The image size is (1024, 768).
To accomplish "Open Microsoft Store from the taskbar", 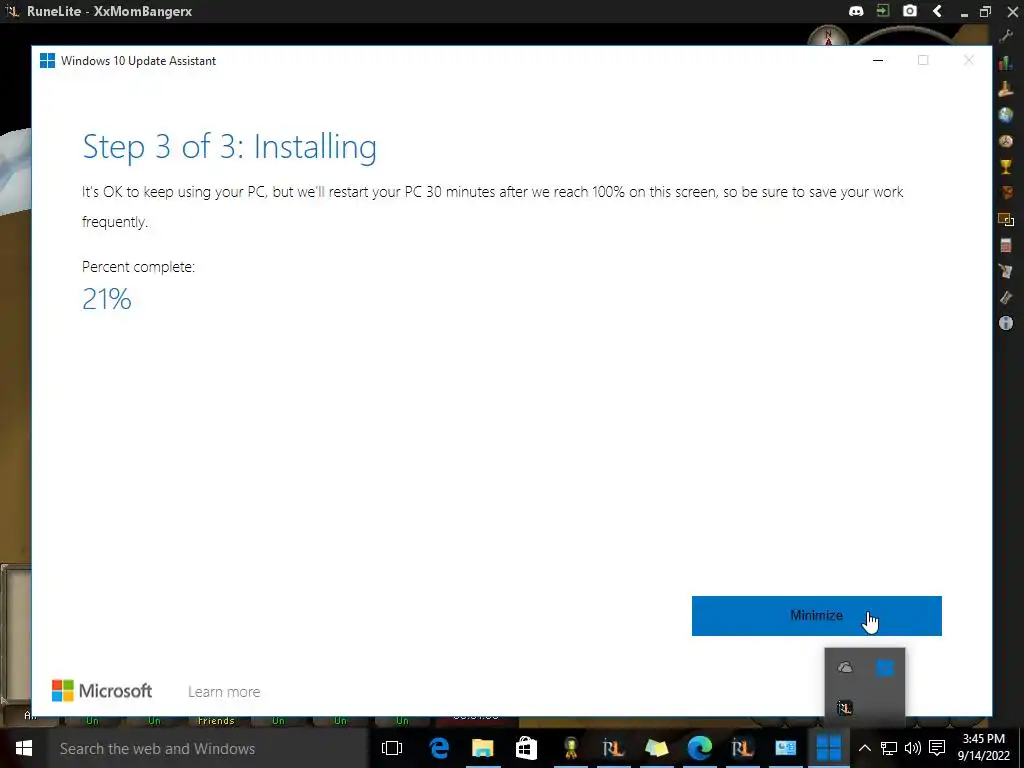I will point(526,748).
